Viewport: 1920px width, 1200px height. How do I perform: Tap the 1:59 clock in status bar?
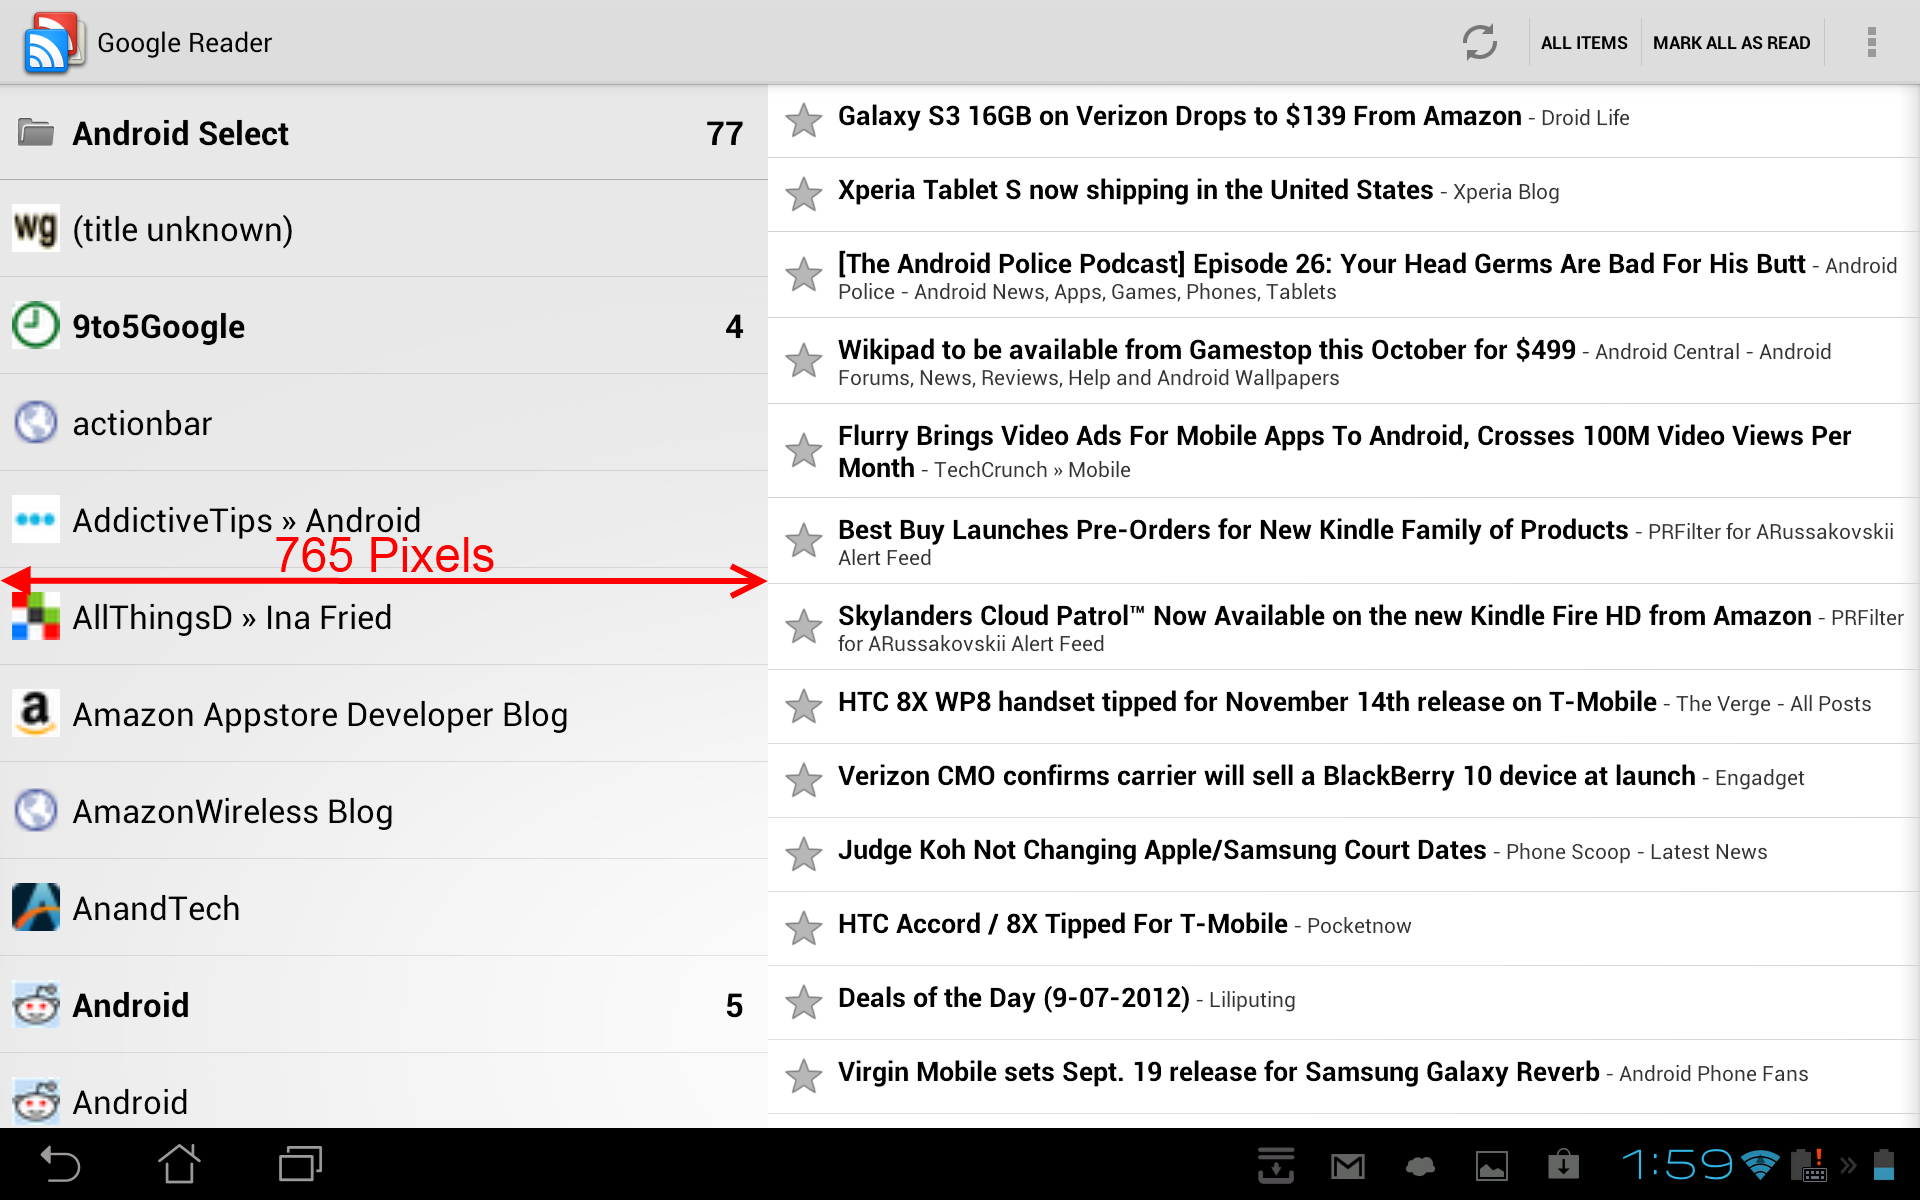coord(1678,1164)
